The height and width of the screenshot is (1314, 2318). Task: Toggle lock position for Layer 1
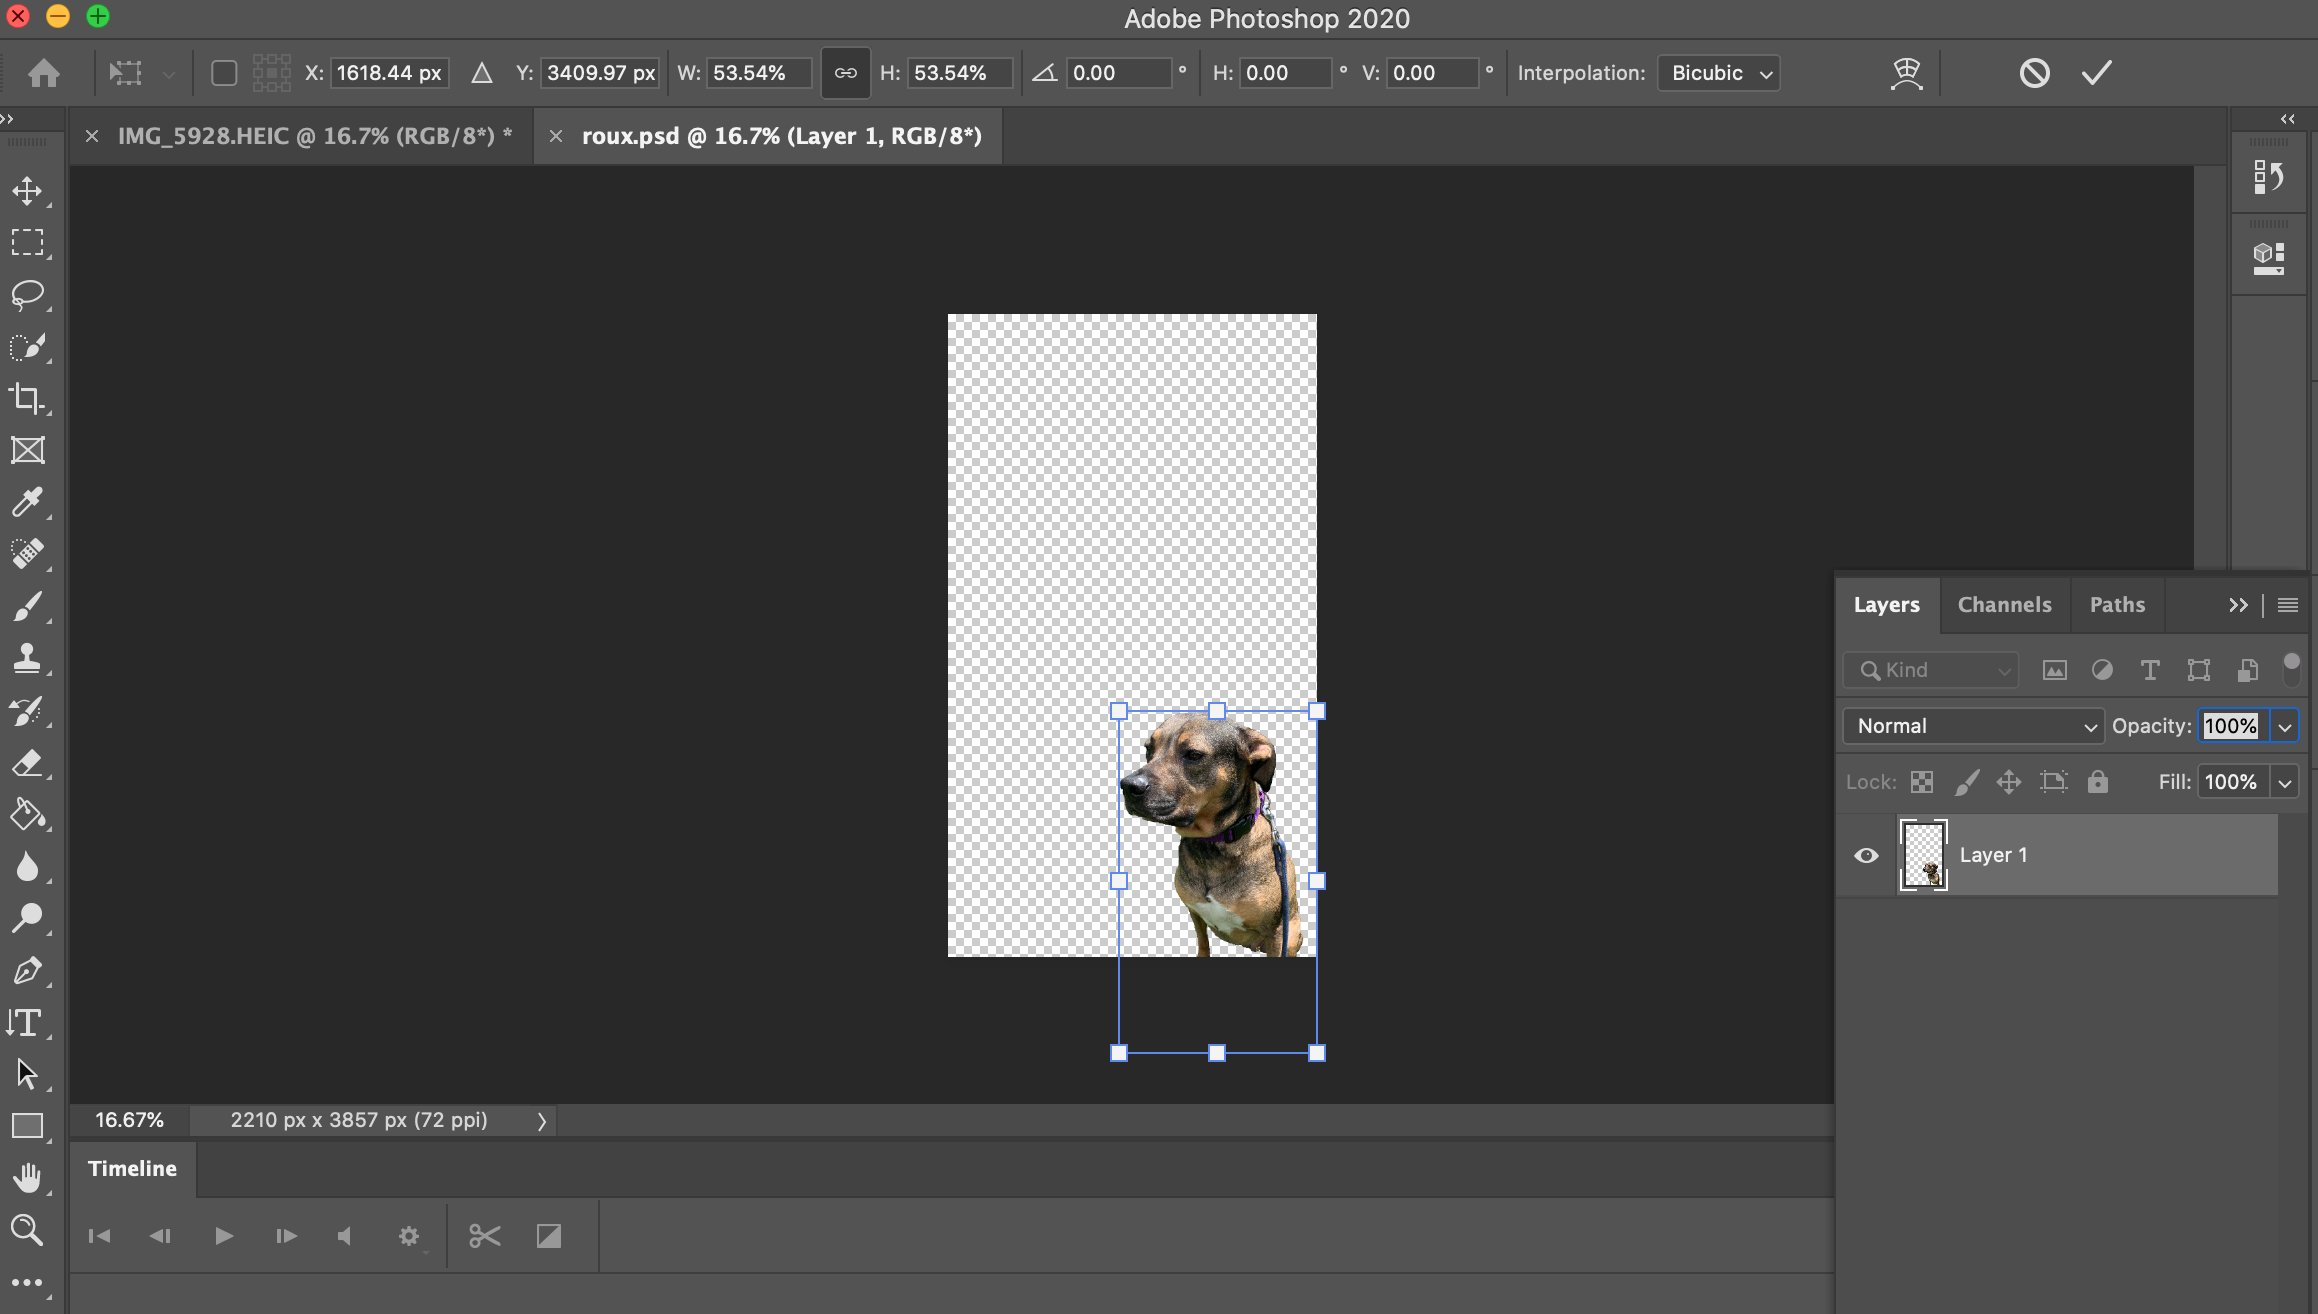tap(2008, 782)
